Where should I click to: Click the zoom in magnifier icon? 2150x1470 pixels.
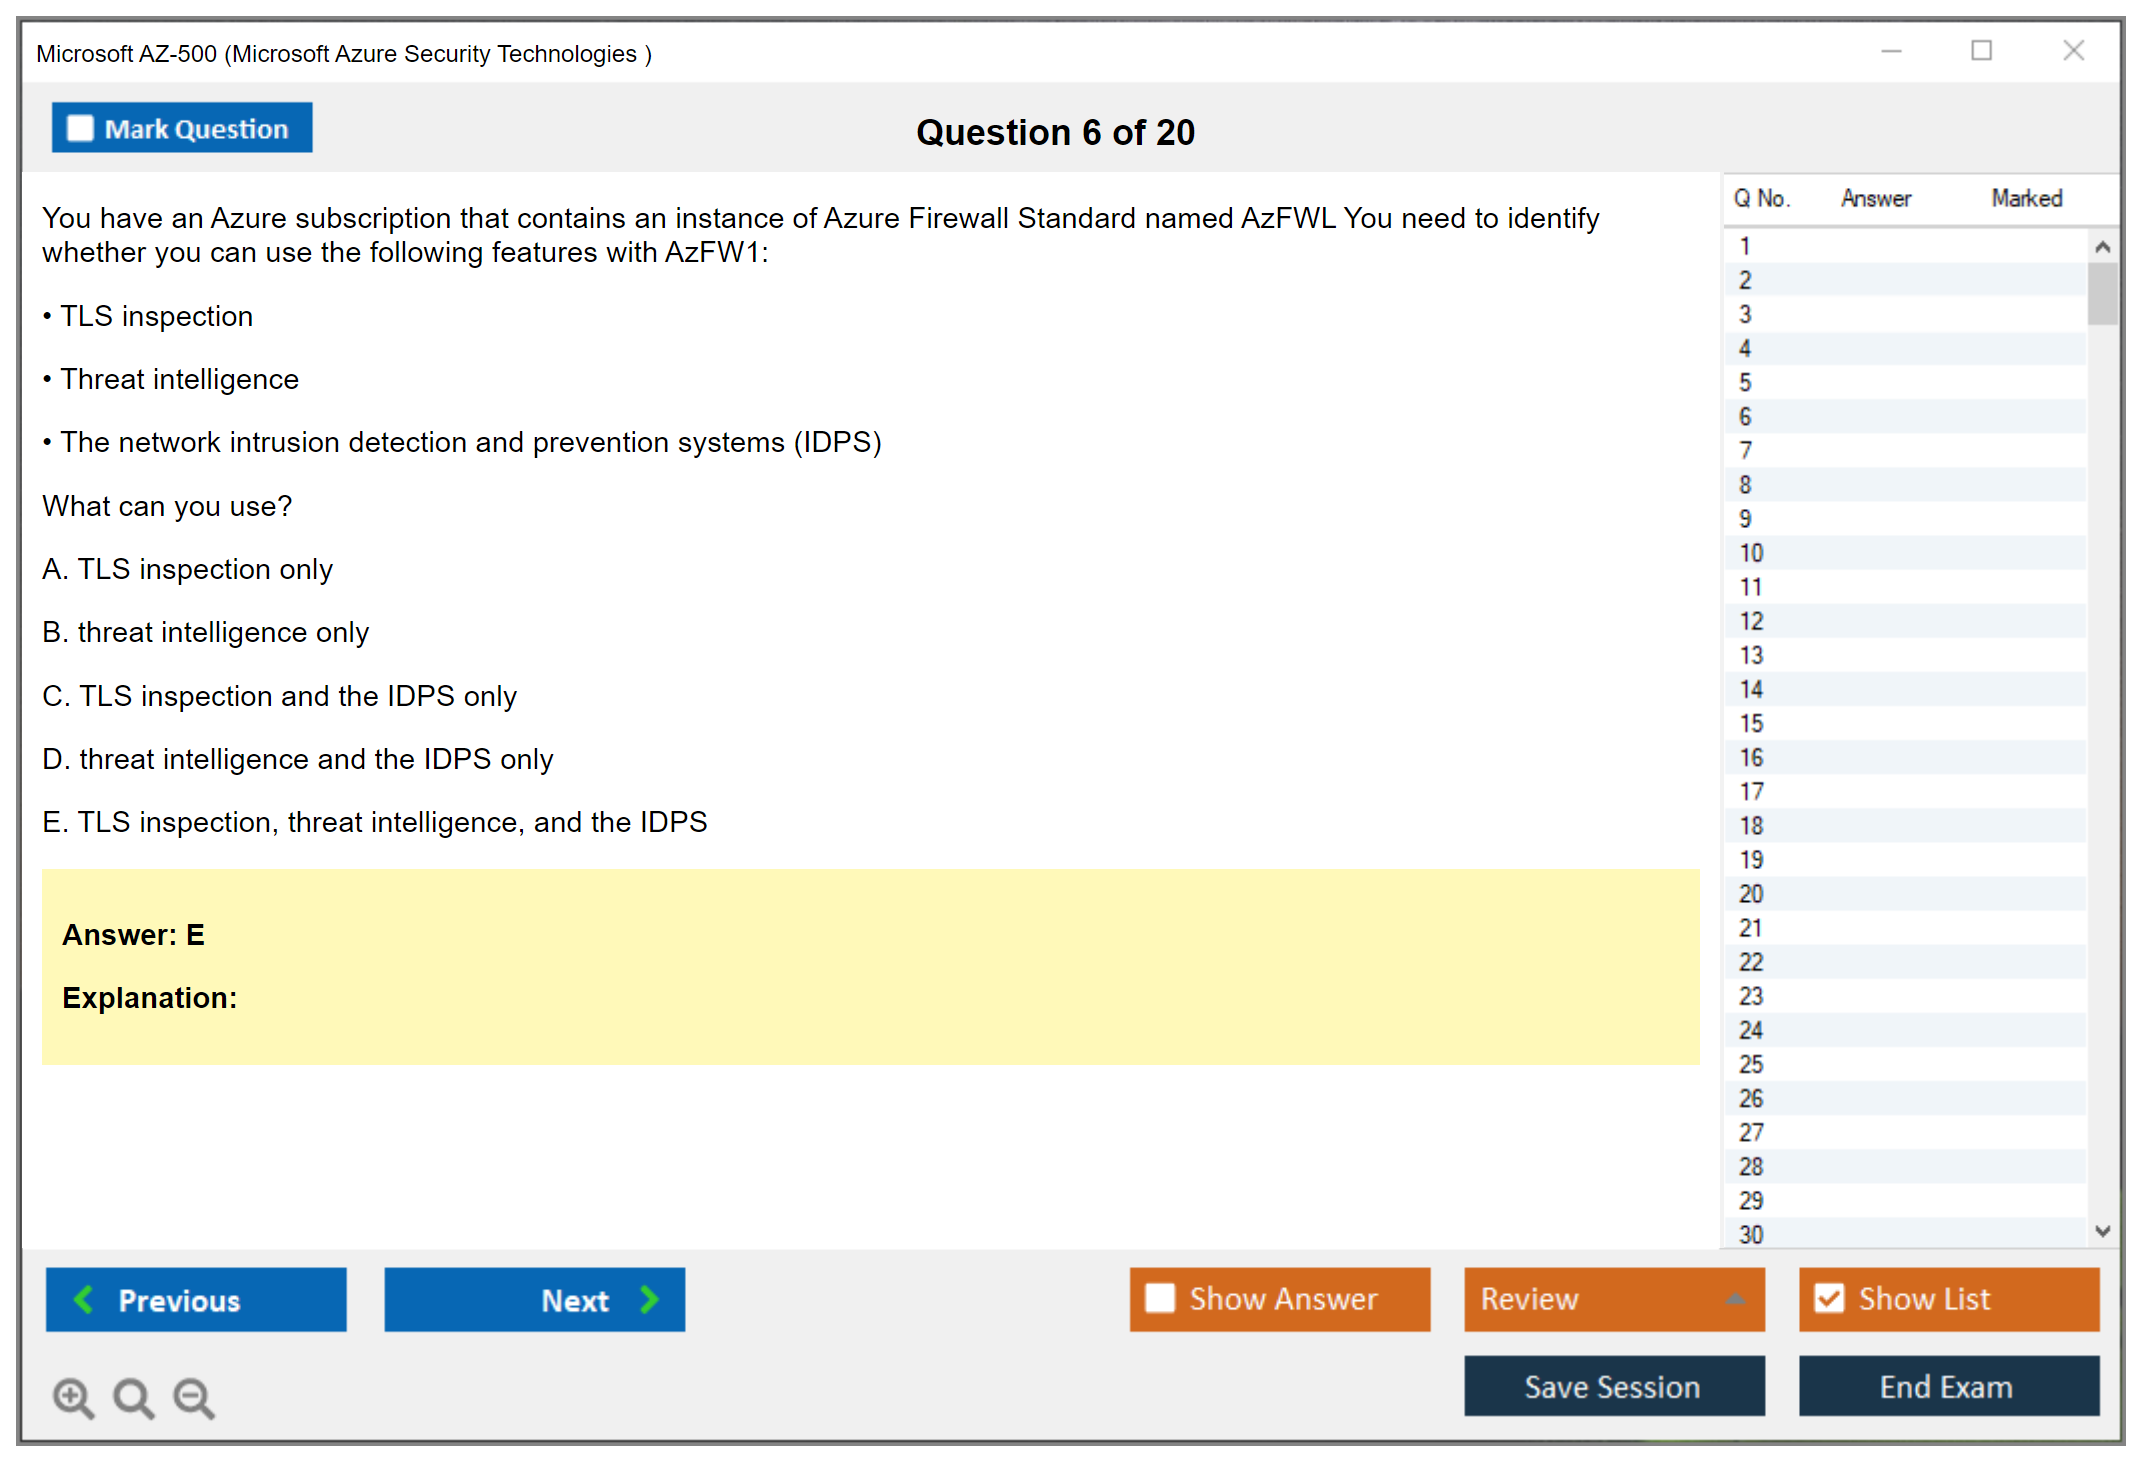[x=73, y=1397]
